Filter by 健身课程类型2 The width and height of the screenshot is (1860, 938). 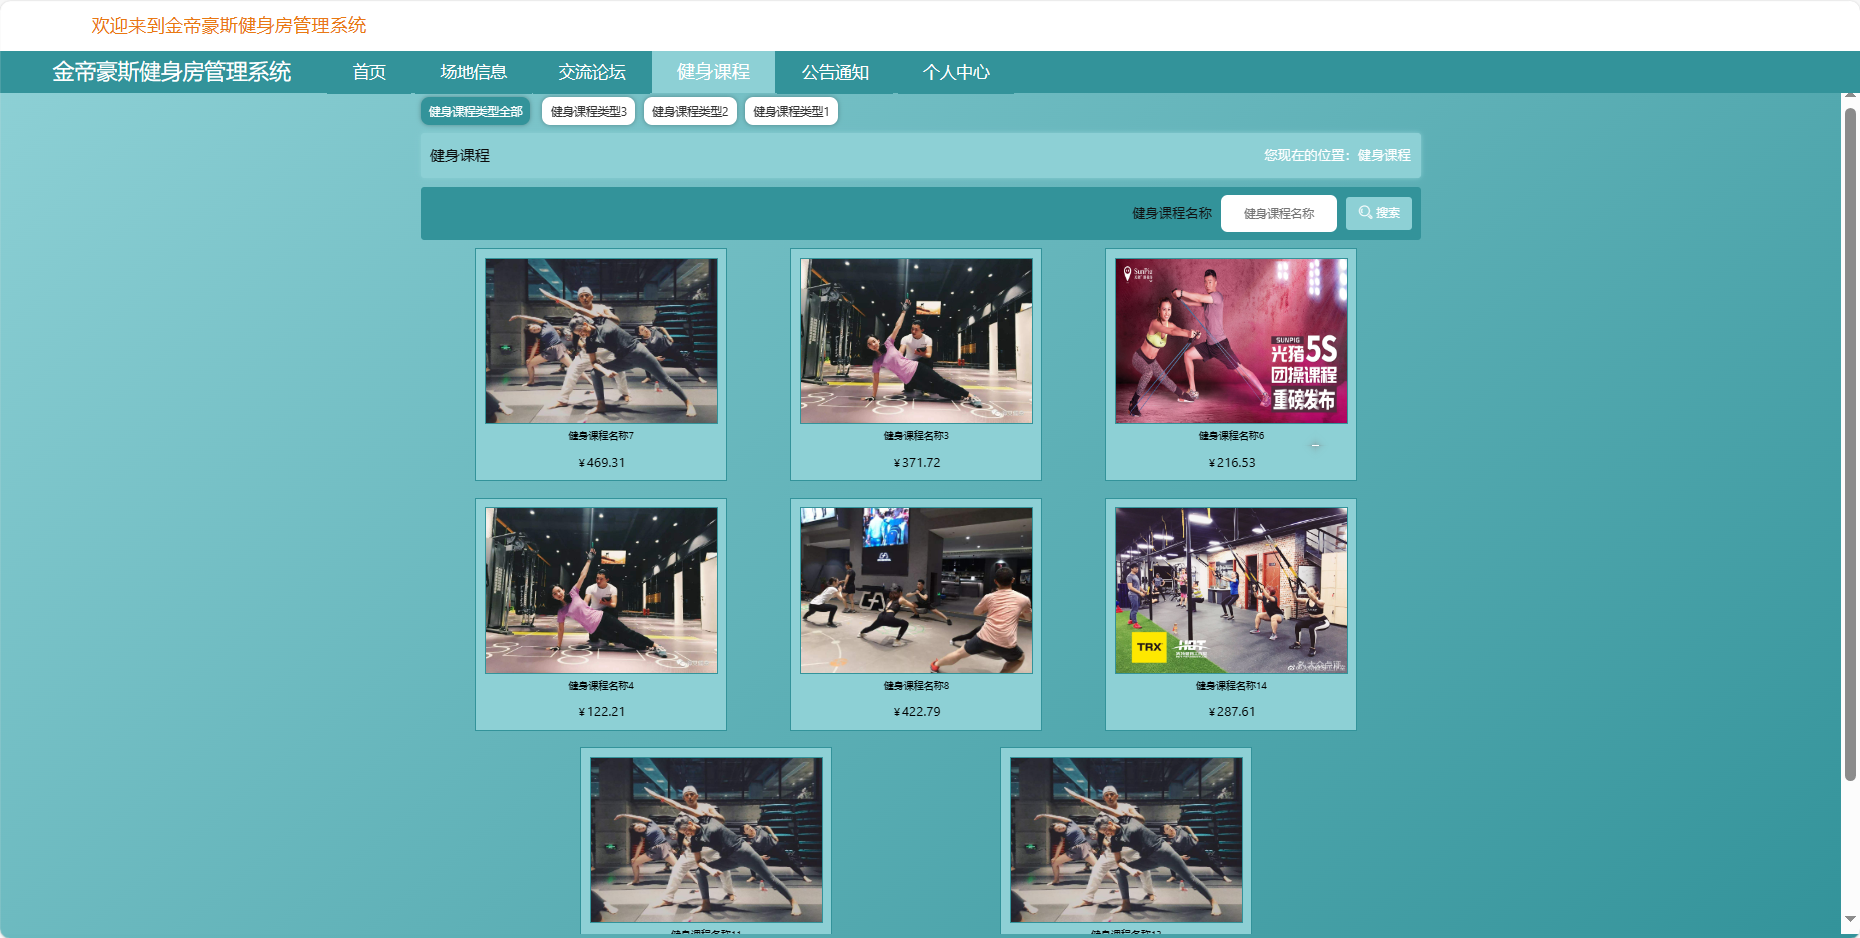pos(690,111)
